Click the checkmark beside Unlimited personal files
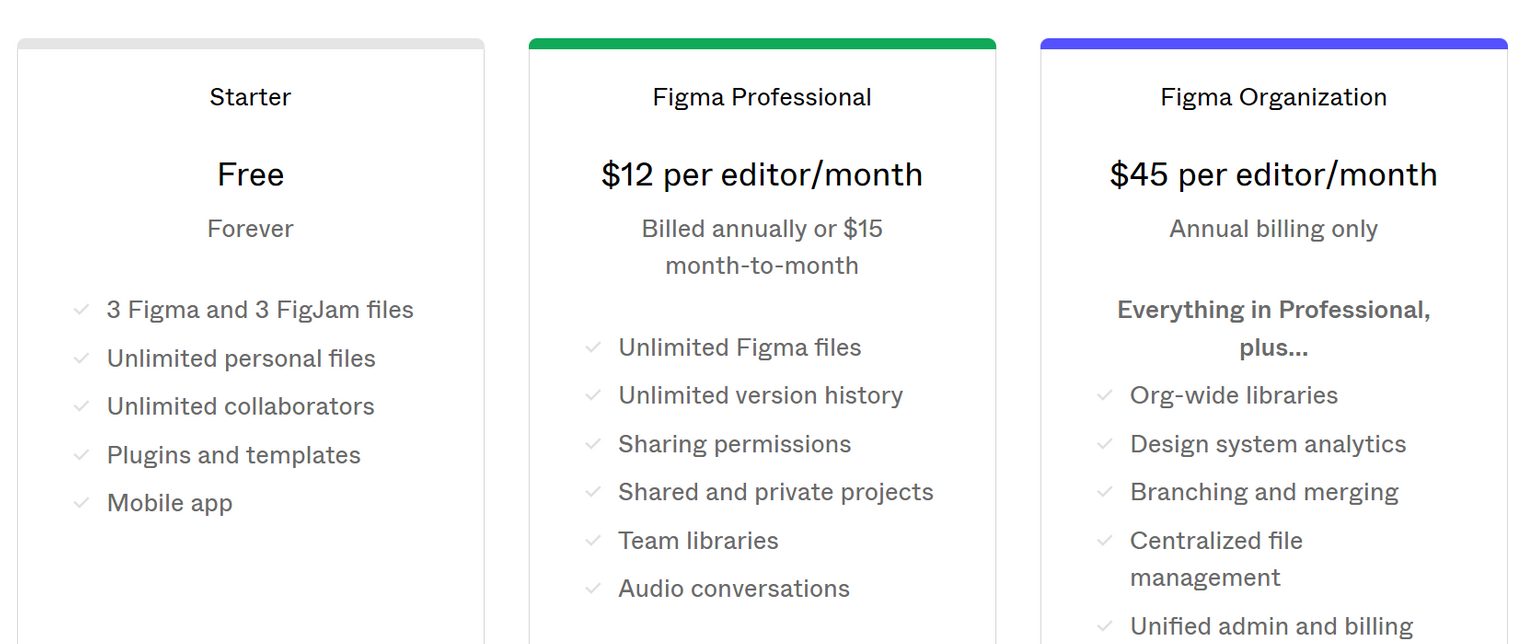This screenshot has width=1536, height=644. (x=82, y=359)
